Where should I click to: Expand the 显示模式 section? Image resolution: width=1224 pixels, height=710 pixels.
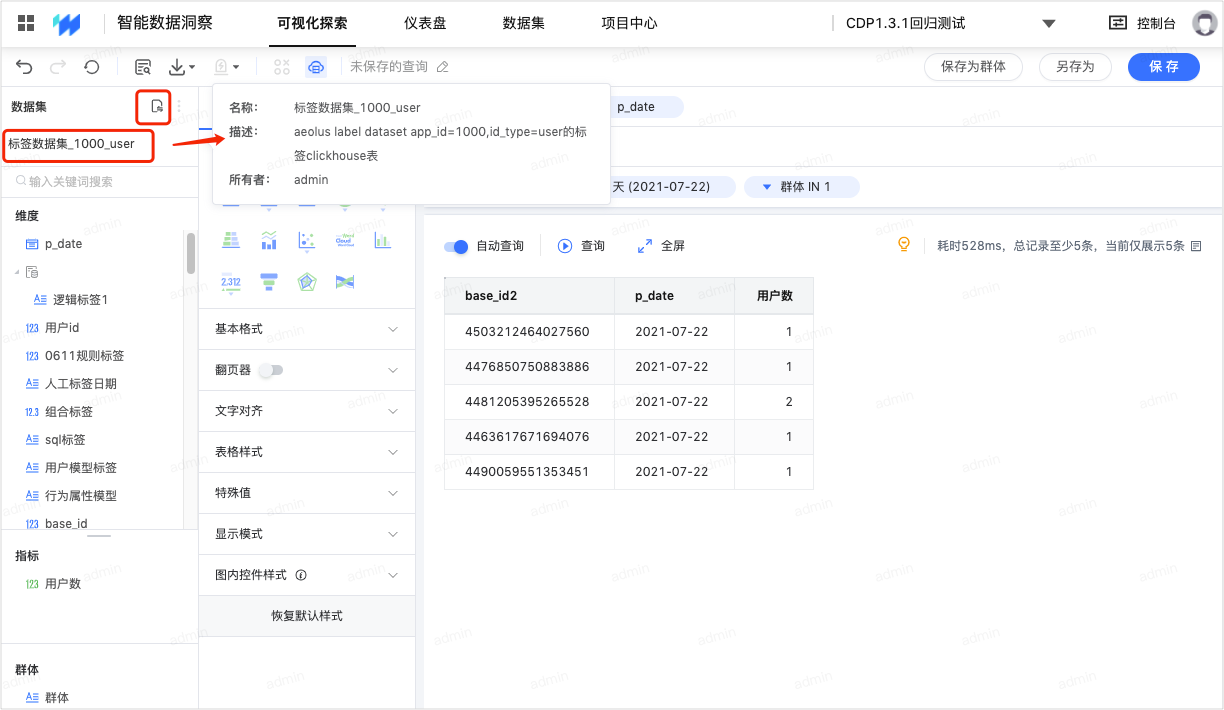[x=307, y=534]
